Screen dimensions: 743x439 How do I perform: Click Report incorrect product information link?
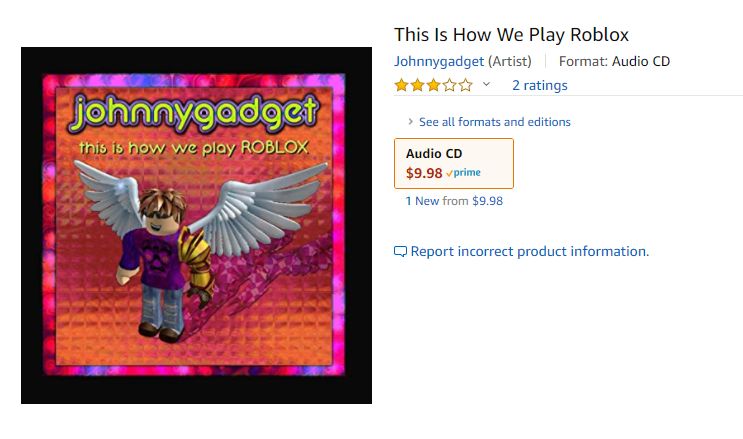pos(530,251)
